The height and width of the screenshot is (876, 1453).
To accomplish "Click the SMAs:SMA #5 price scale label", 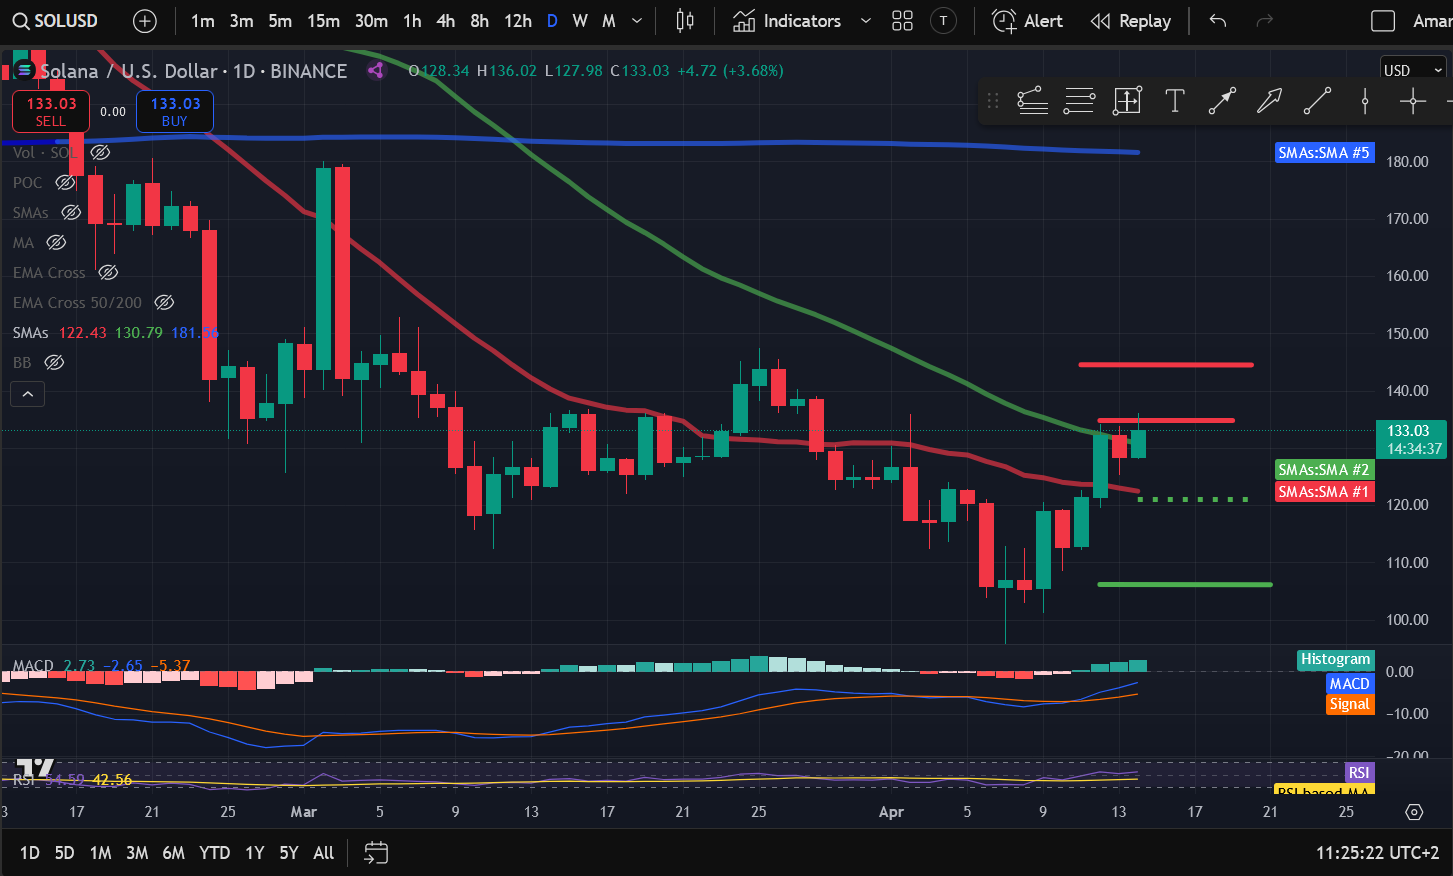I will [x=1324, y=153].
